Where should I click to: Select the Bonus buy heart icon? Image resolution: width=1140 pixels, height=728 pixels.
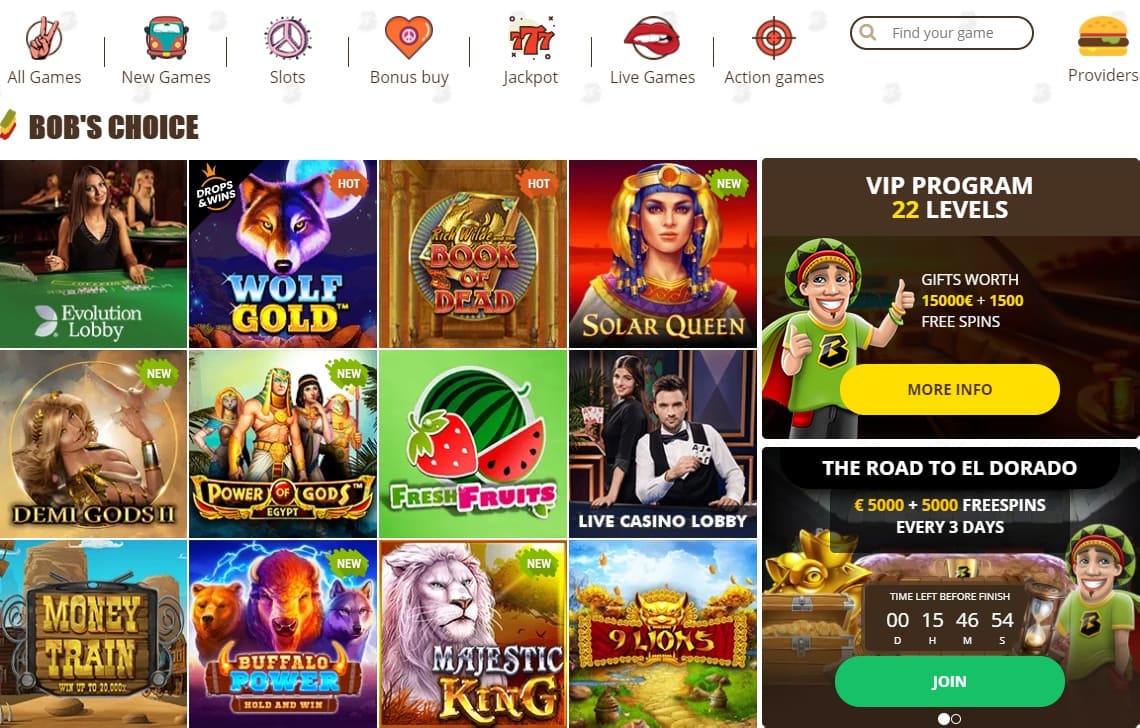(409, 37)
